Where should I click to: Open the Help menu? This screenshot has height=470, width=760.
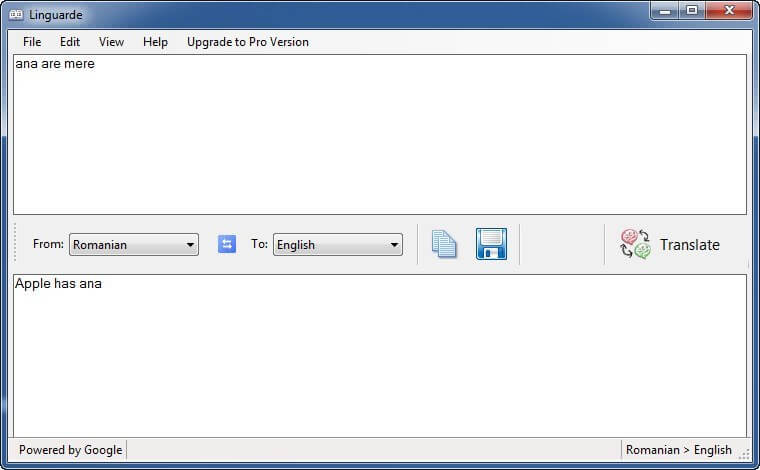tap(155, 42)
